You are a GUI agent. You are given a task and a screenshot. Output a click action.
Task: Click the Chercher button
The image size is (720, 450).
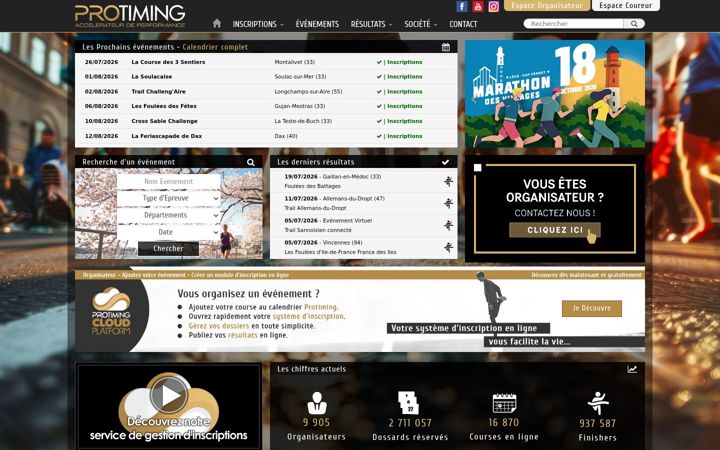[168, 248]
